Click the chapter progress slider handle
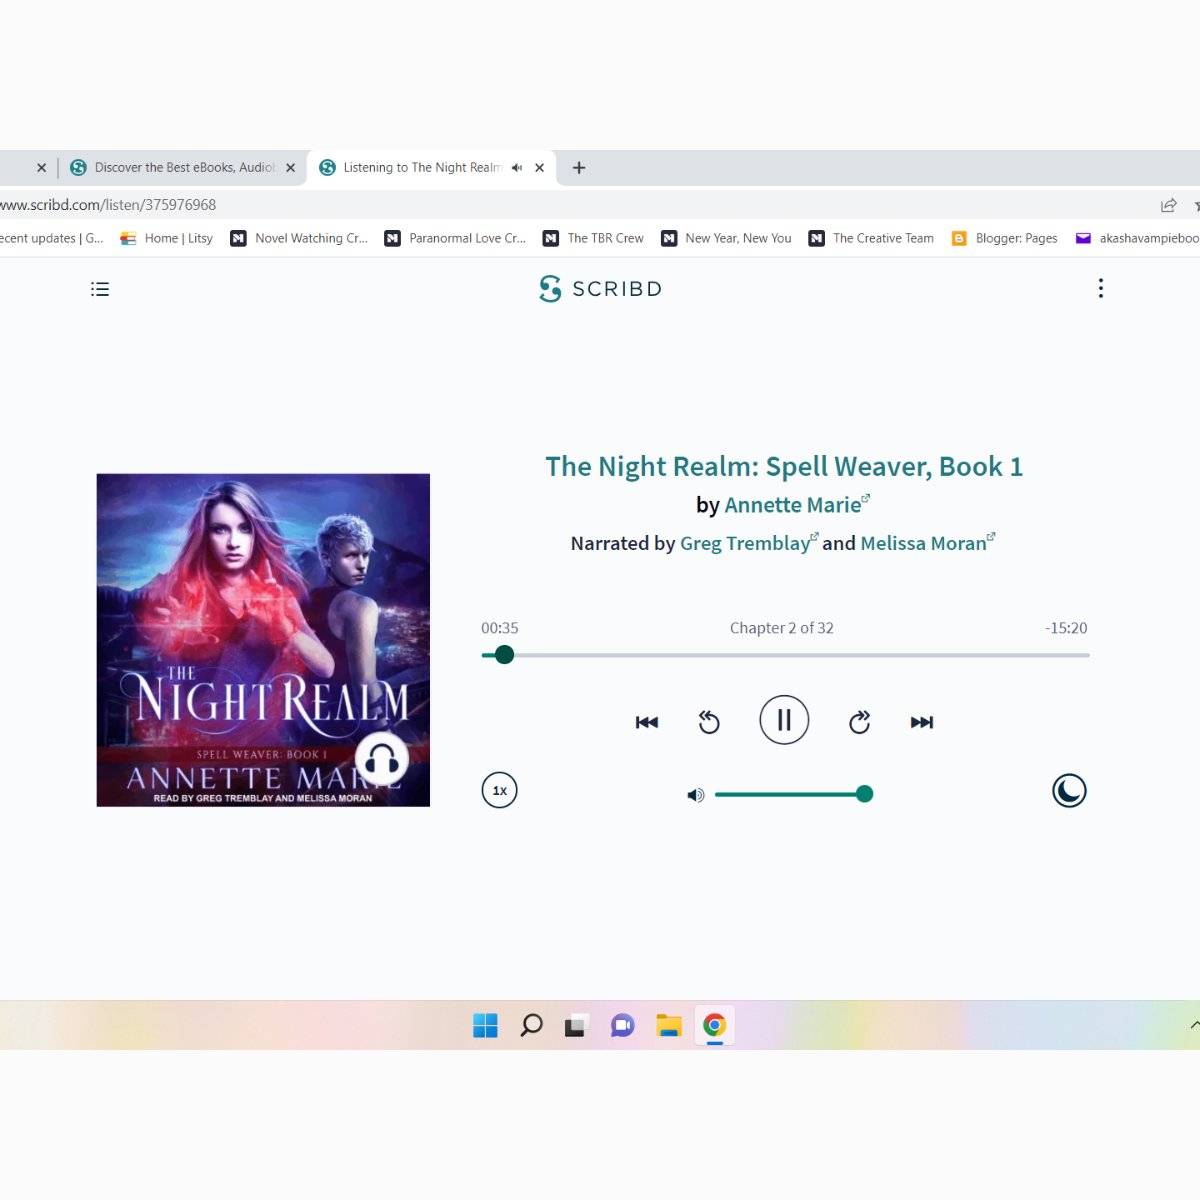1200x1200 pixels. pyautogui.click(x=505, y=655)
